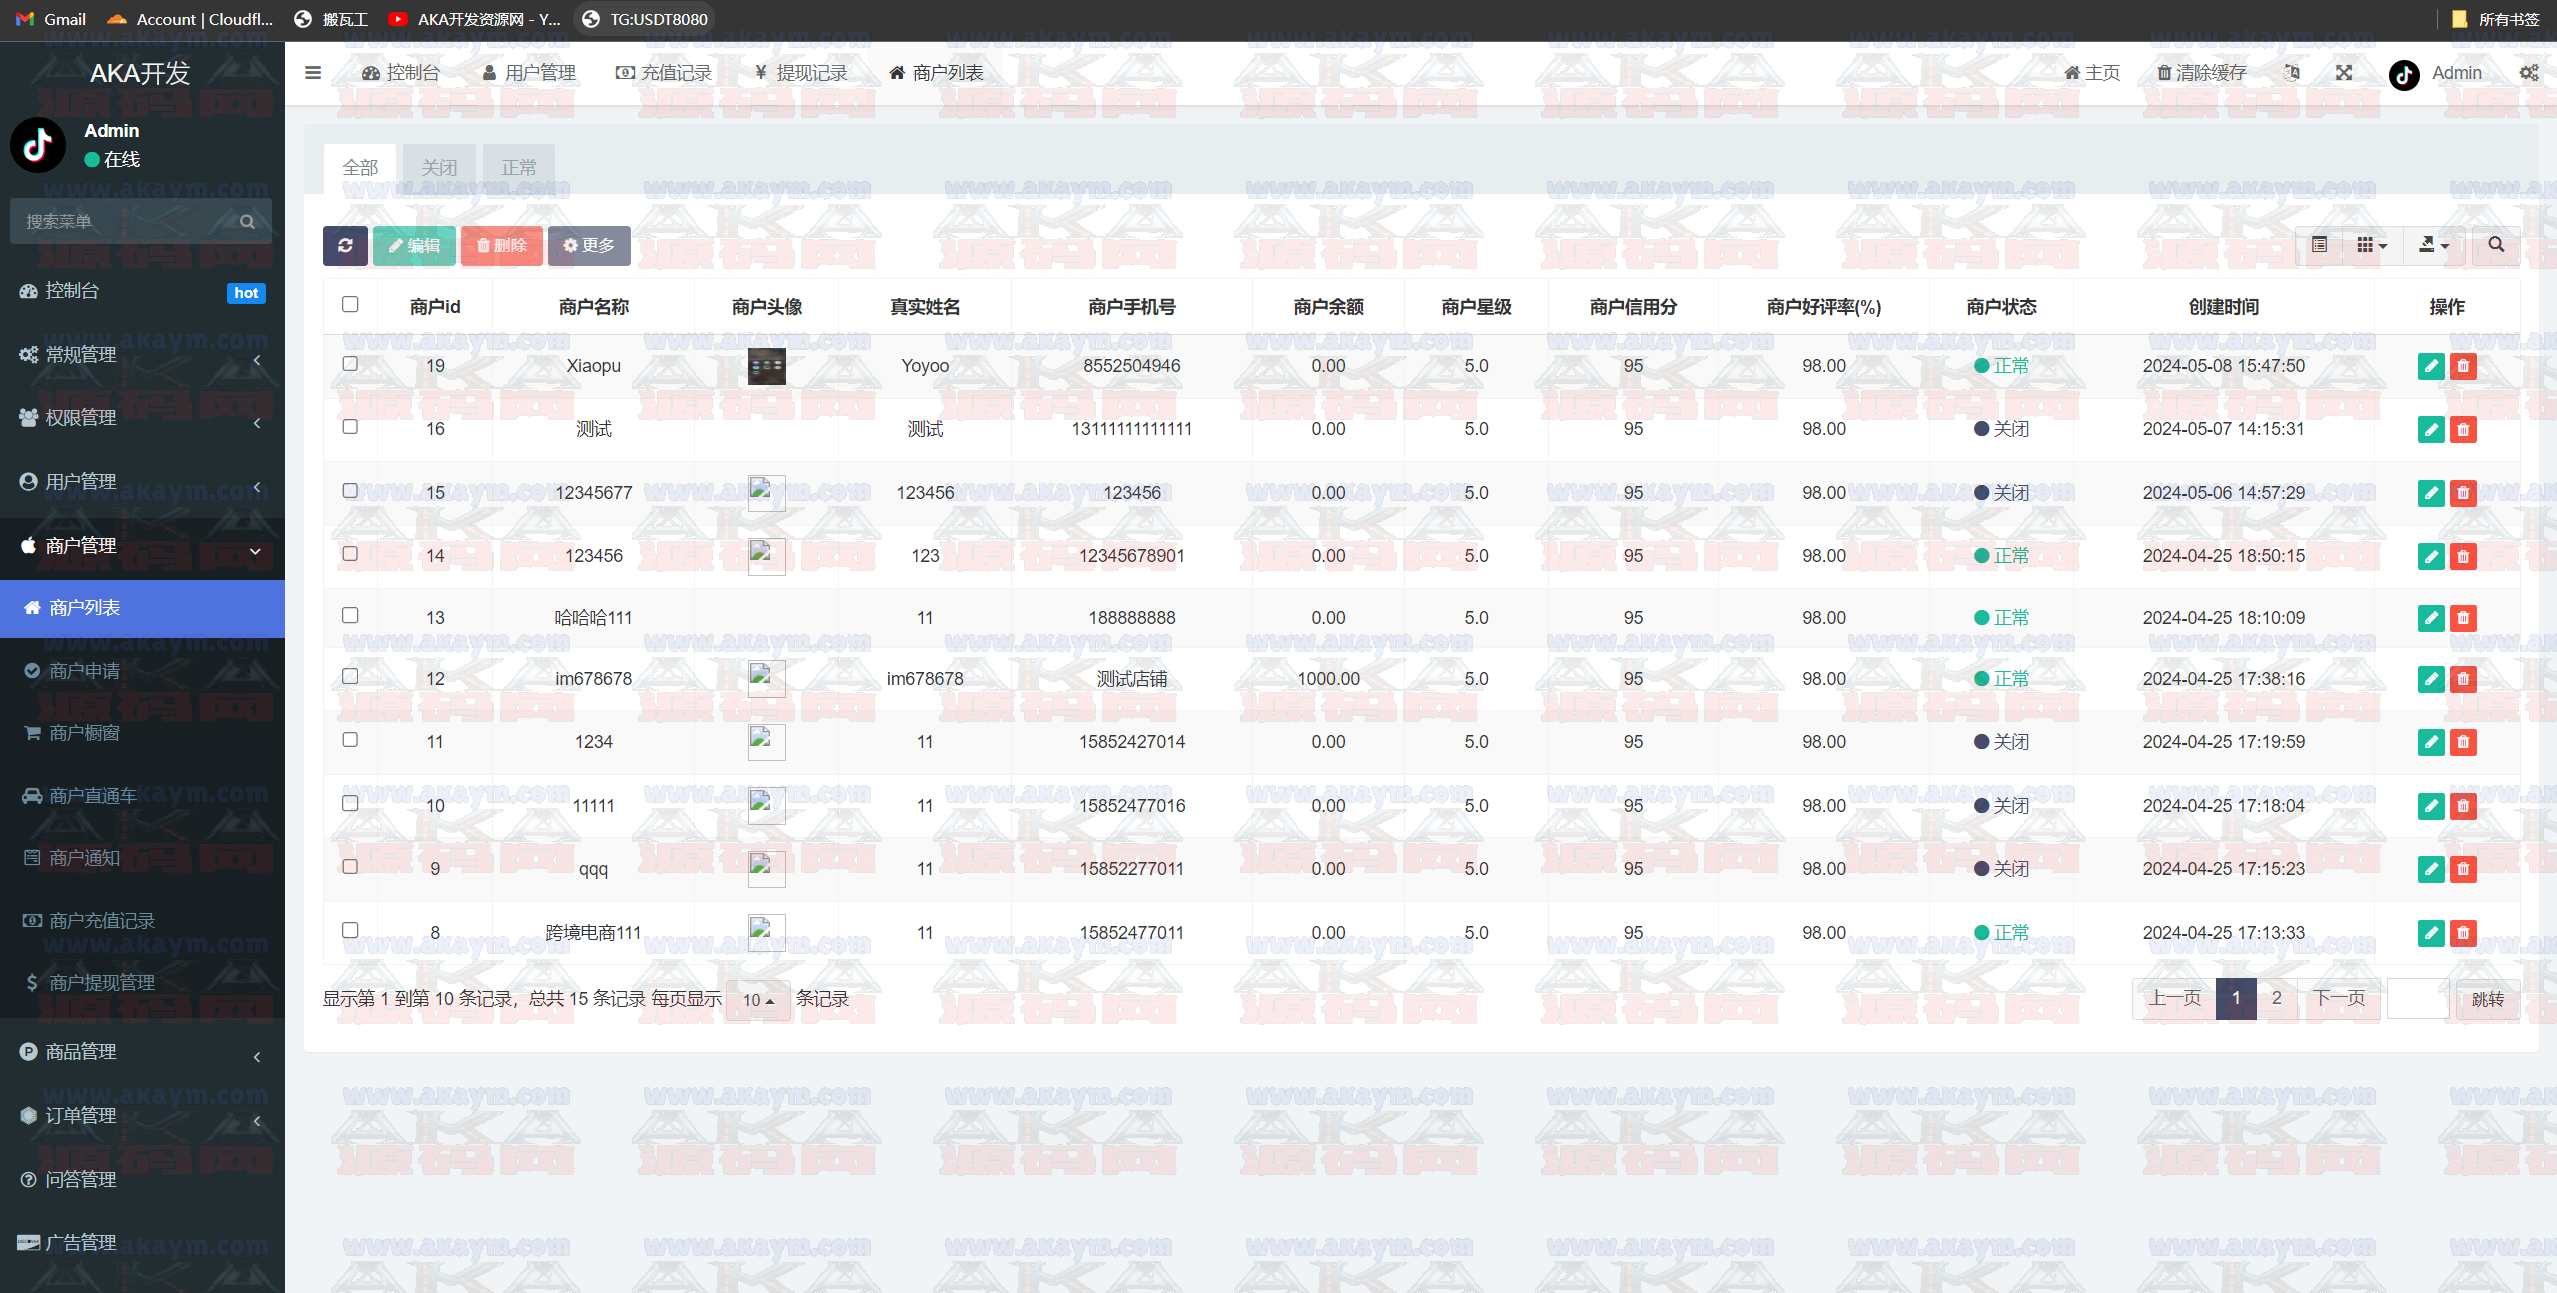Open the columns grid dropdown
The image size is (2557, 1293).
coord(2371,245)
